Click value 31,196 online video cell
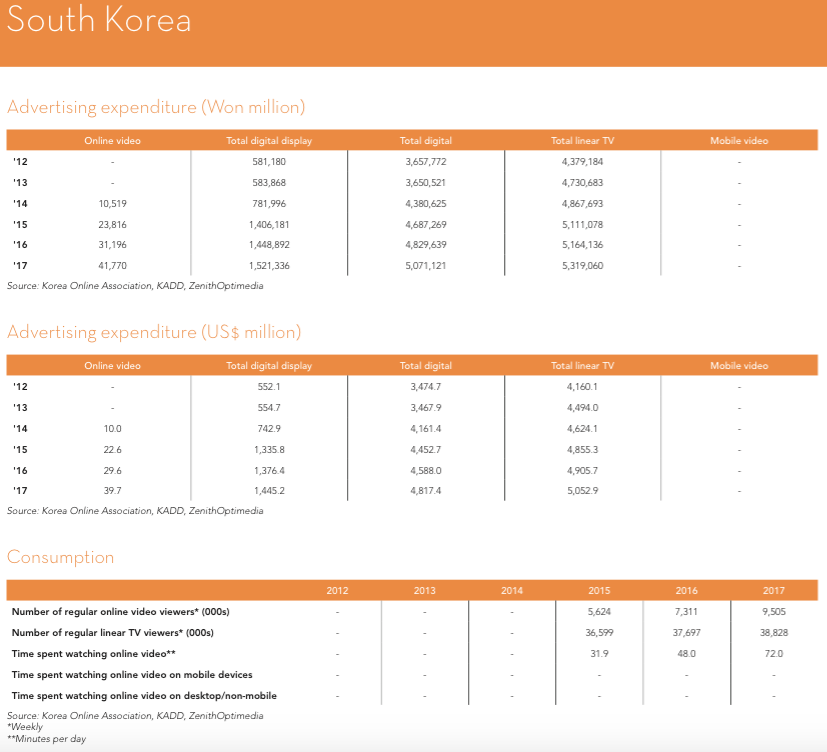 coord(112,245)
